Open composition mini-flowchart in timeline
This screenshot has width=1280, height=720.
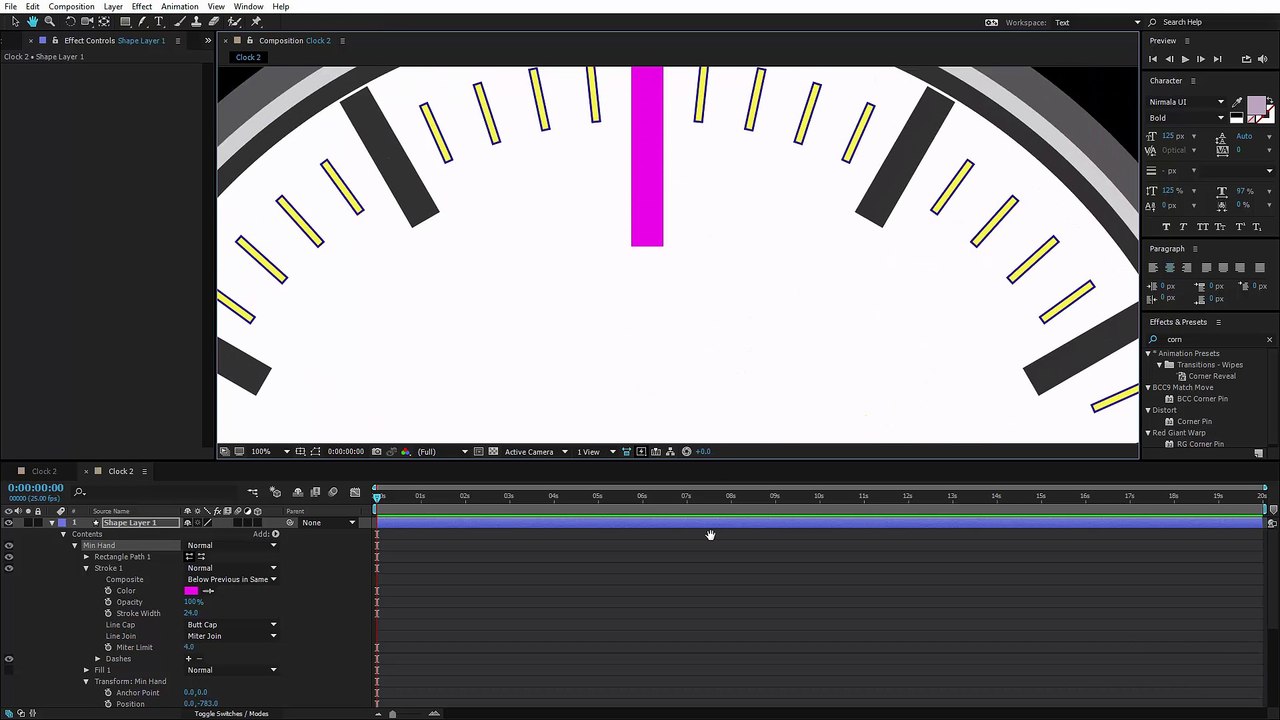coord(252,492)
